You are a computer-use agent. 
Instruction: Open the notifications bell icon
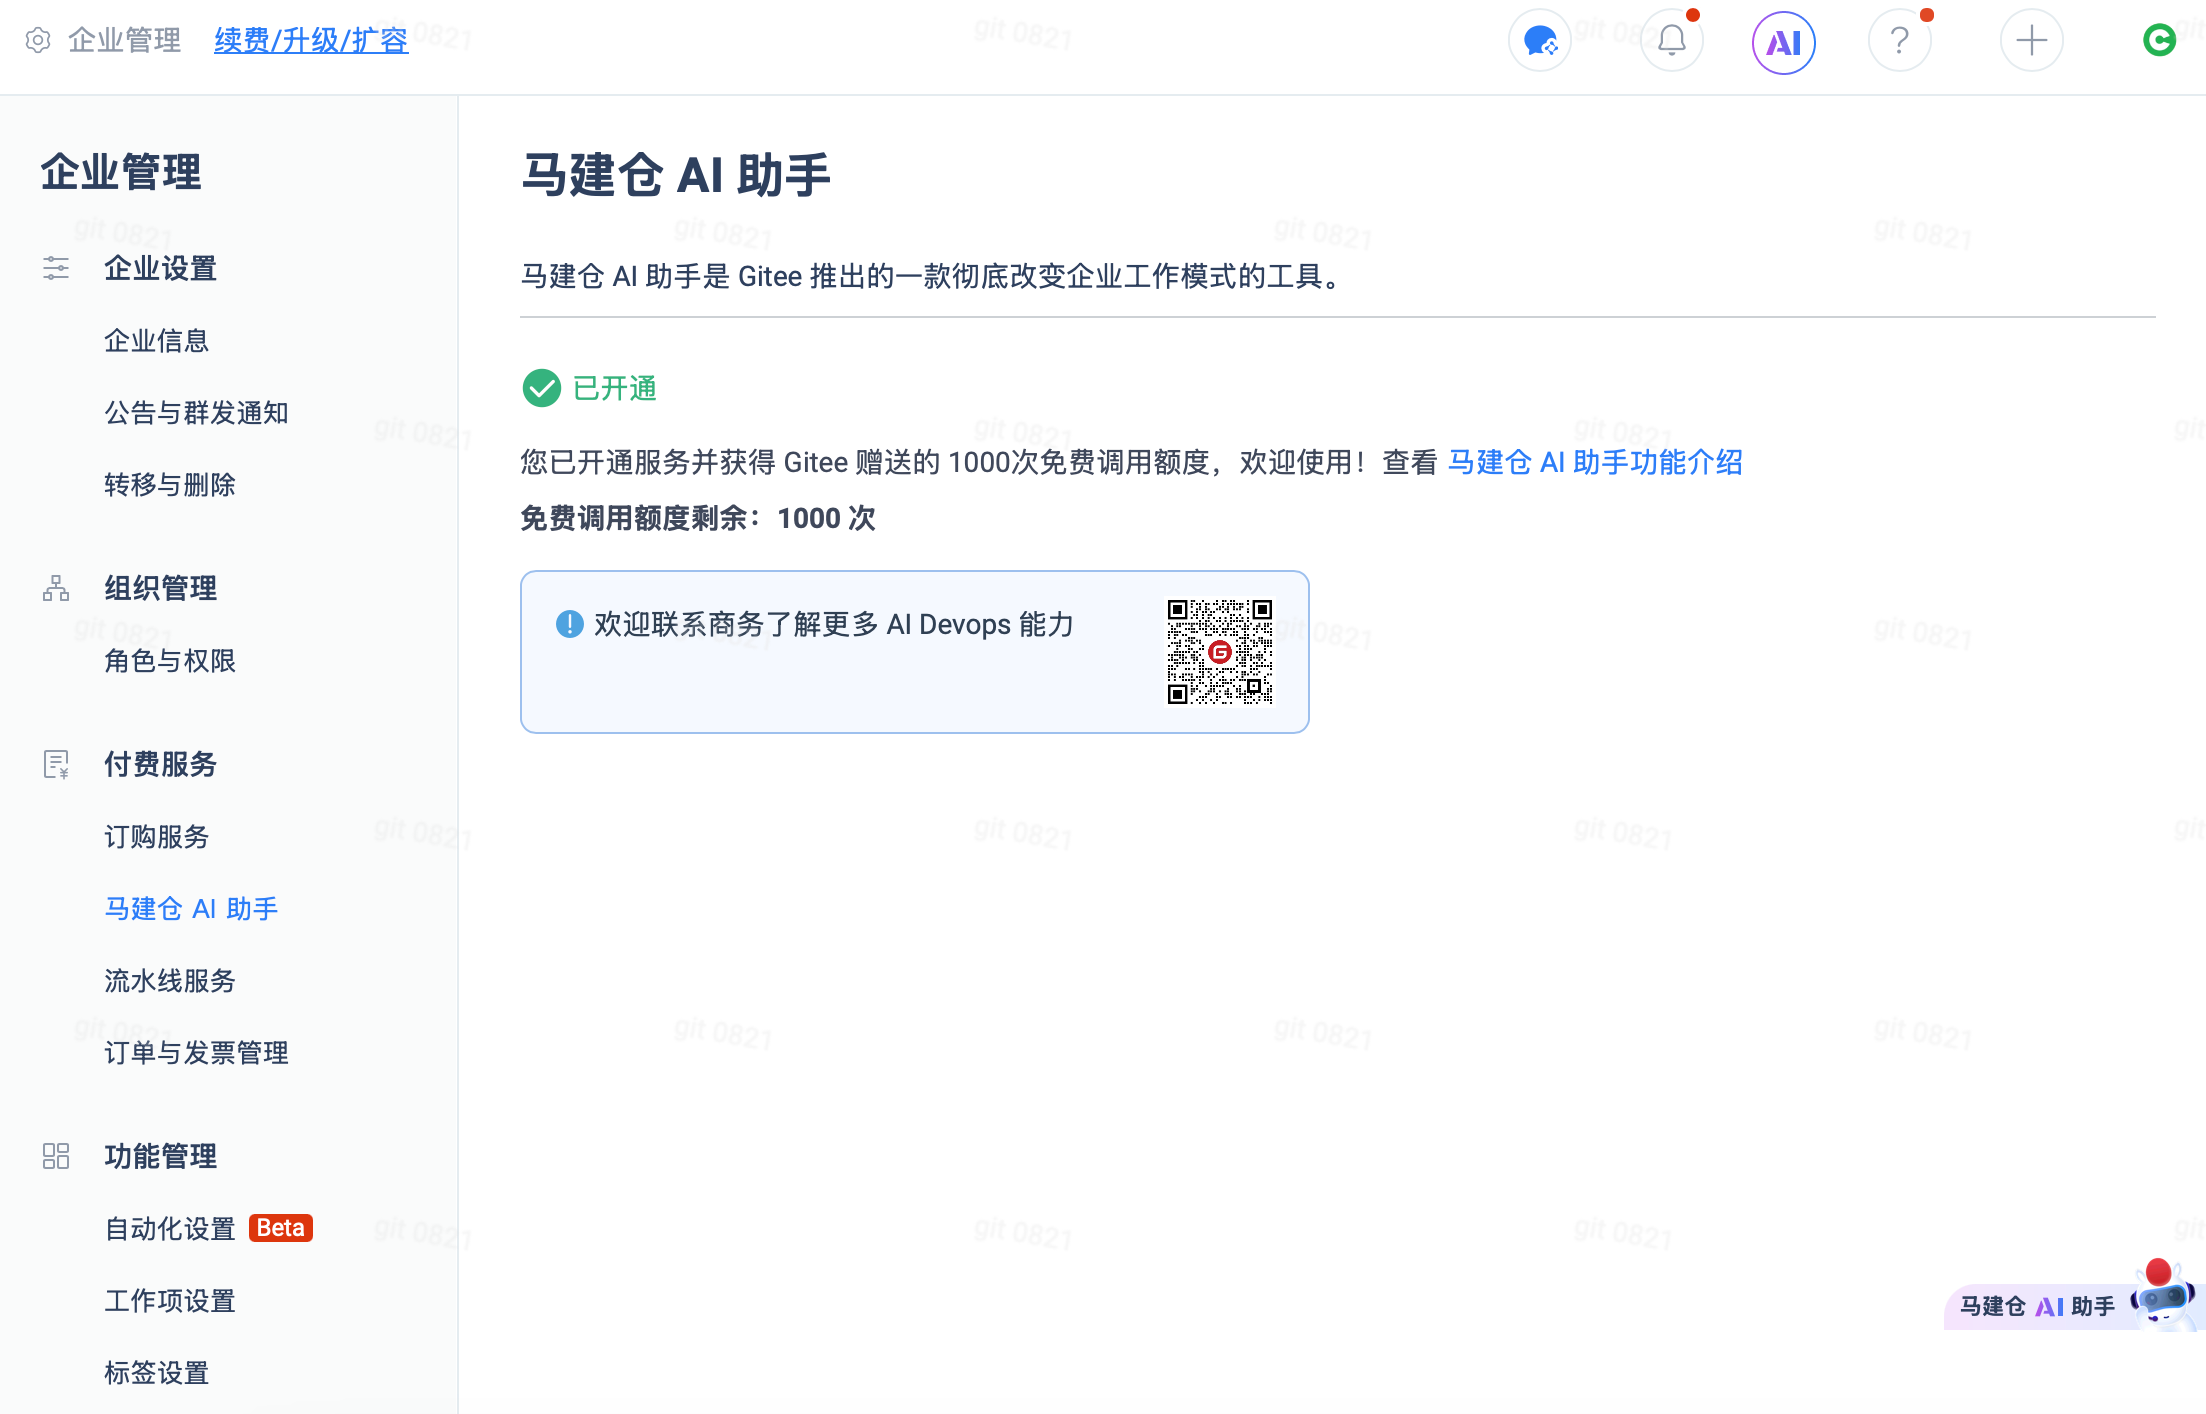click(x=1672, y=41)
